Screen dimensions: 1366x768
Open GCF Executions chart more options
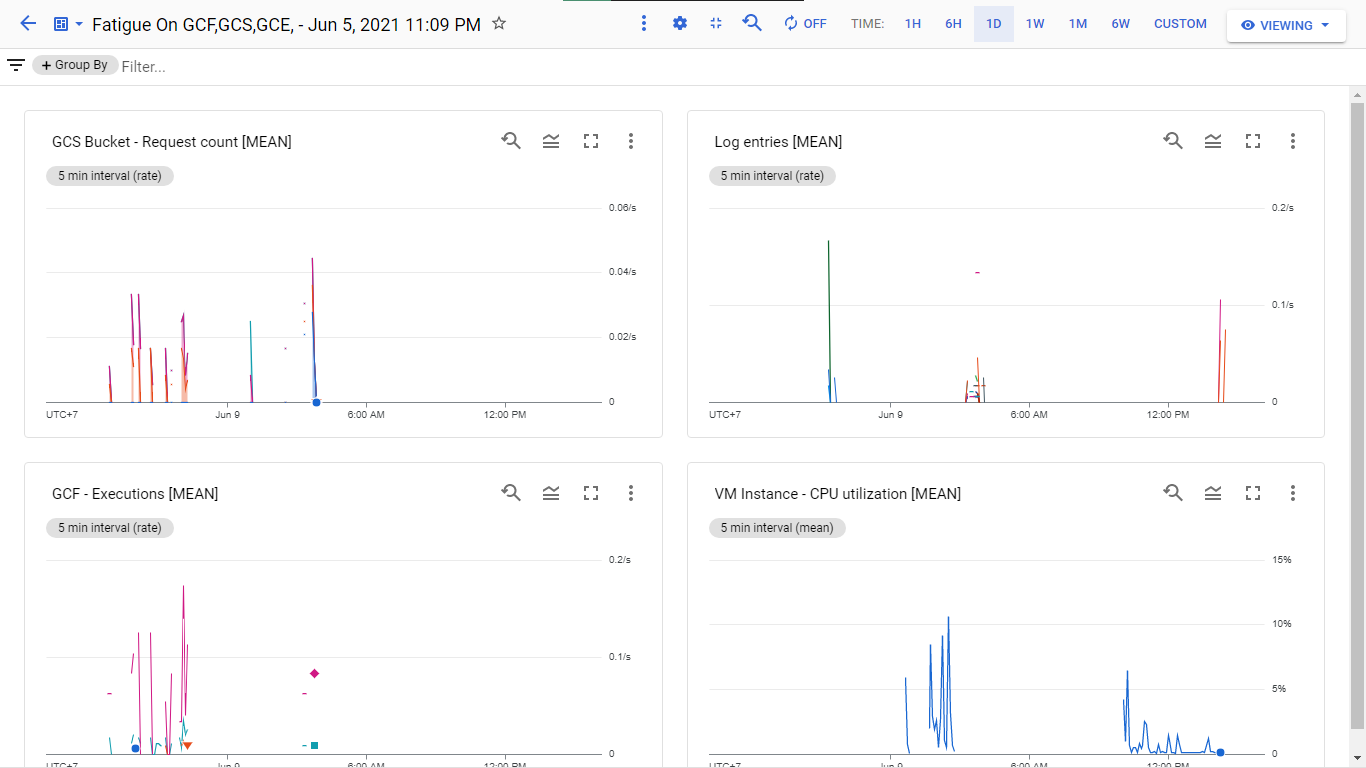click(x=631, y=493)
